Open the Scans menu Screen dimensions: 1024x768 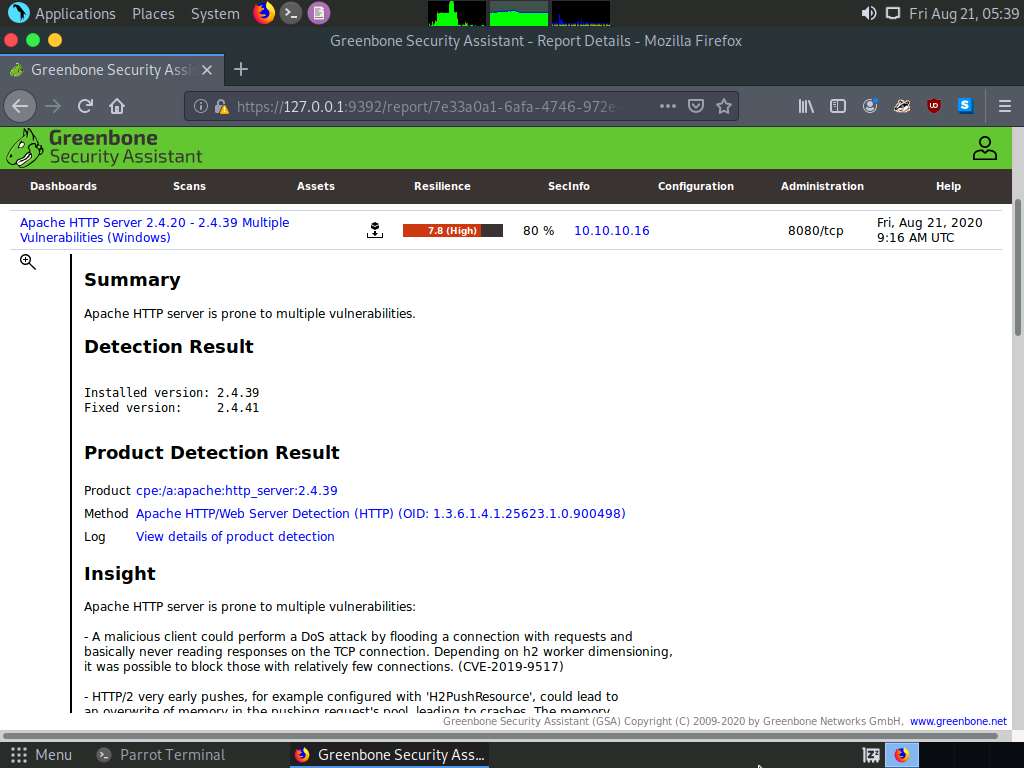tap(189, 186)
